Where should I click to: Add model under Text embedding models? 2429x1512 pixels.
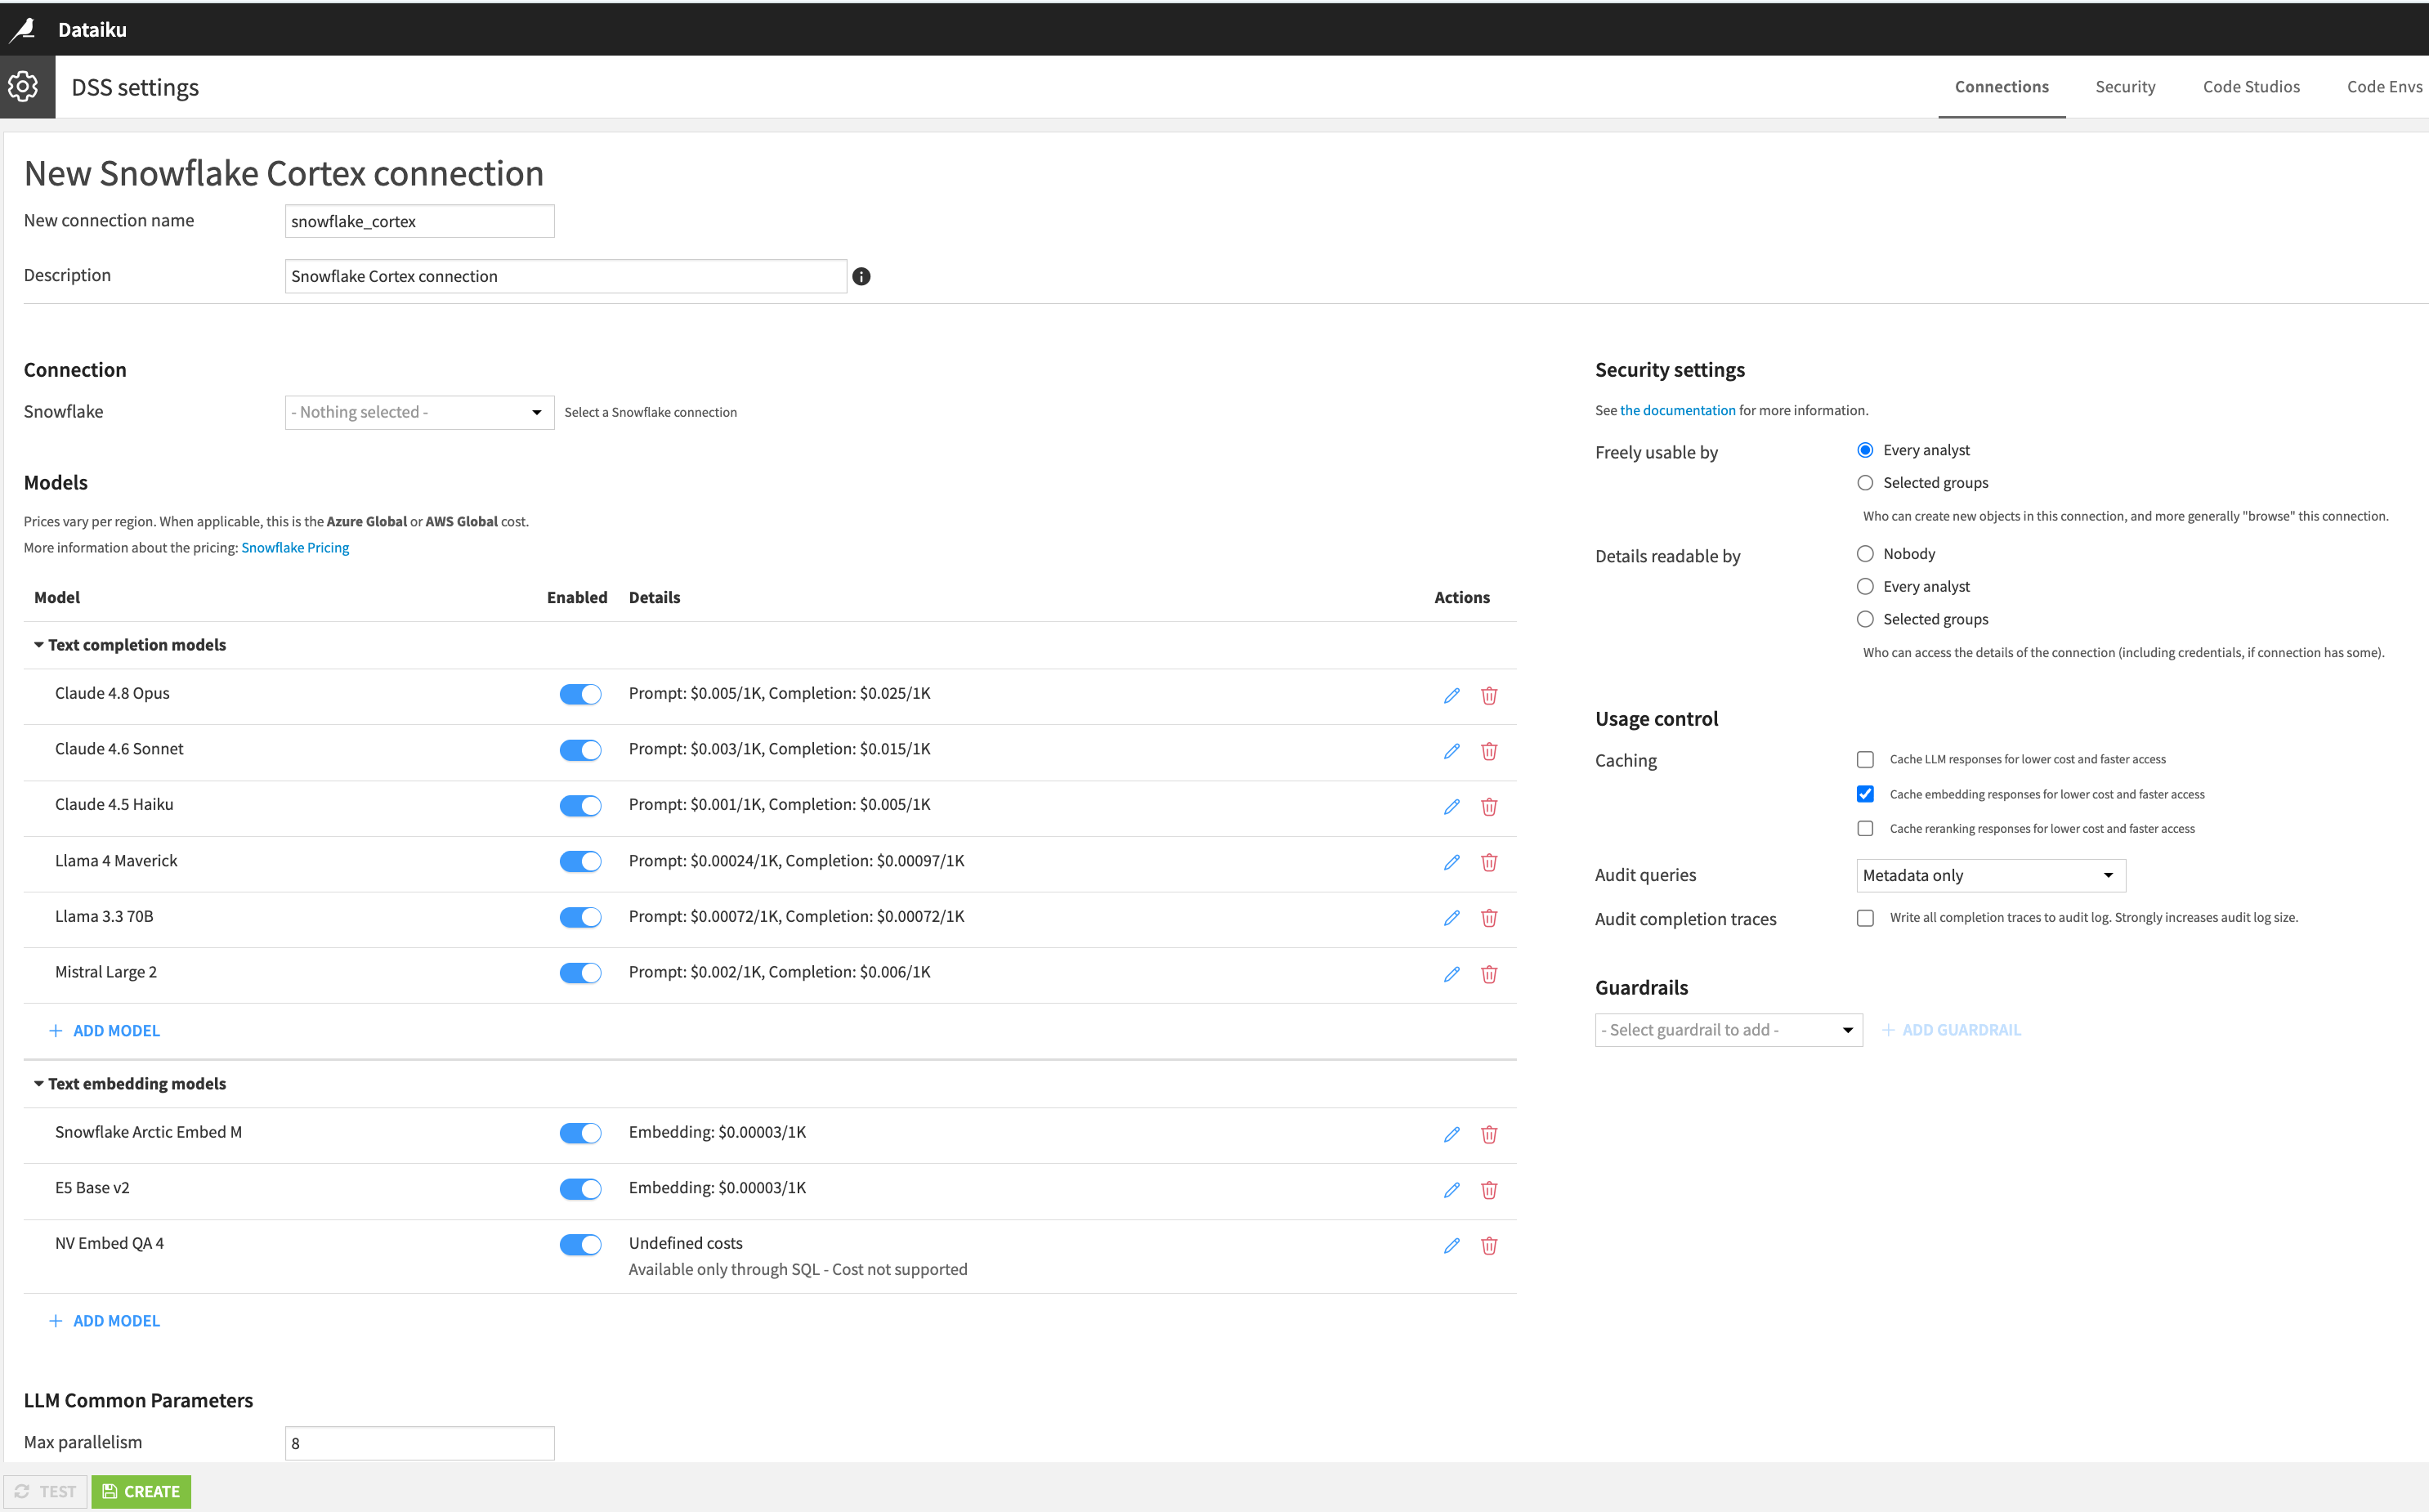coord(105,1321)
